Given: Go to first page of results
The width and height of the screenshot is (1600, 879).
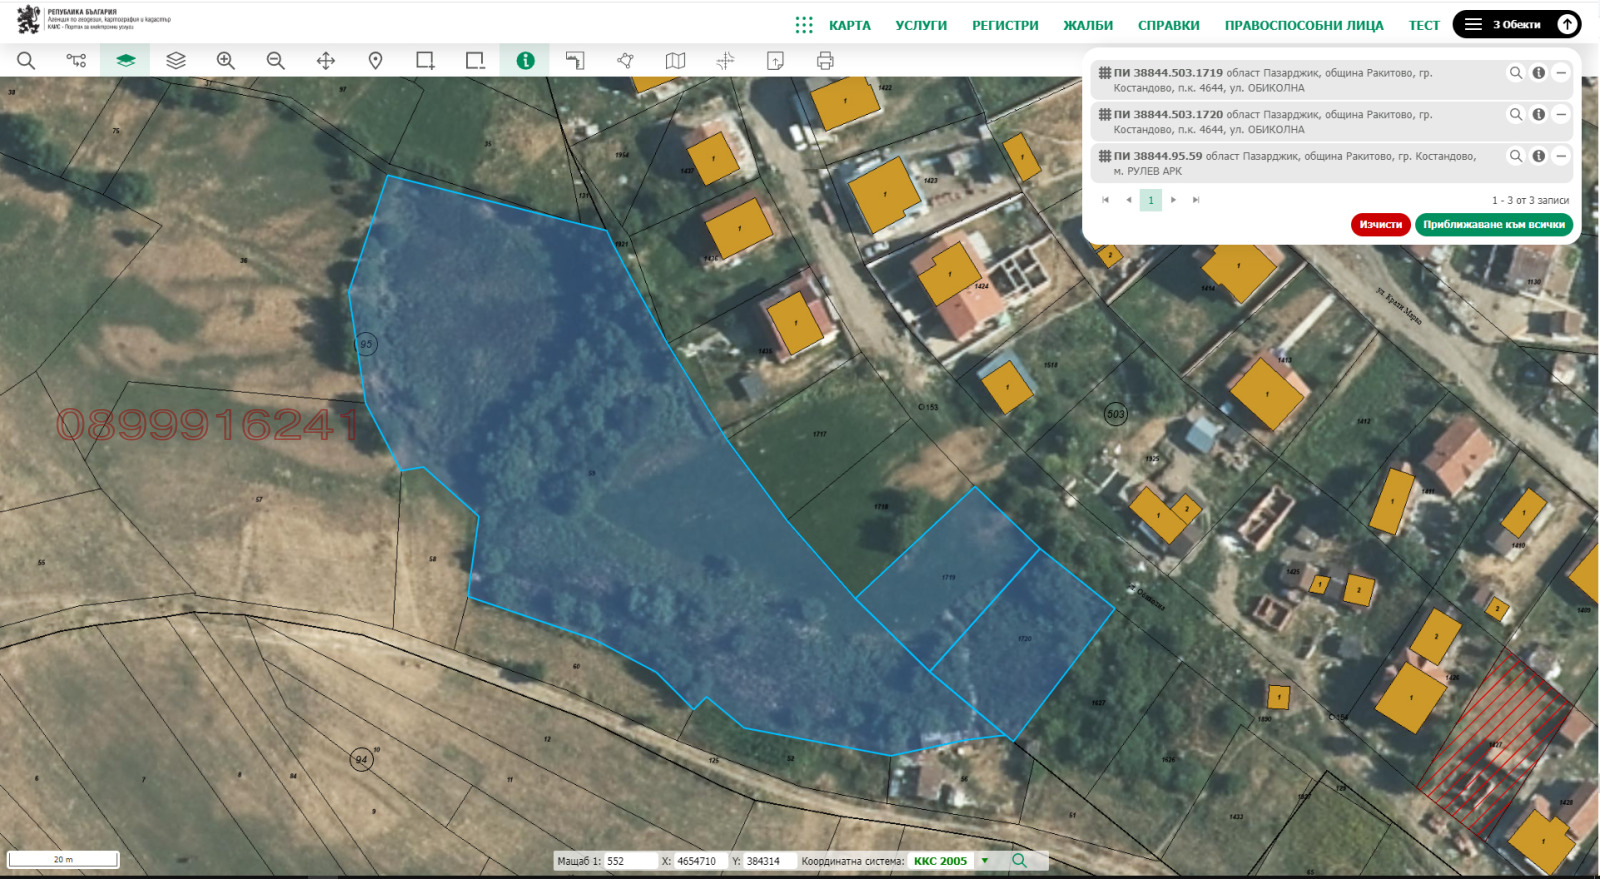Looking at the screenshot, I should coord(1105,200).
